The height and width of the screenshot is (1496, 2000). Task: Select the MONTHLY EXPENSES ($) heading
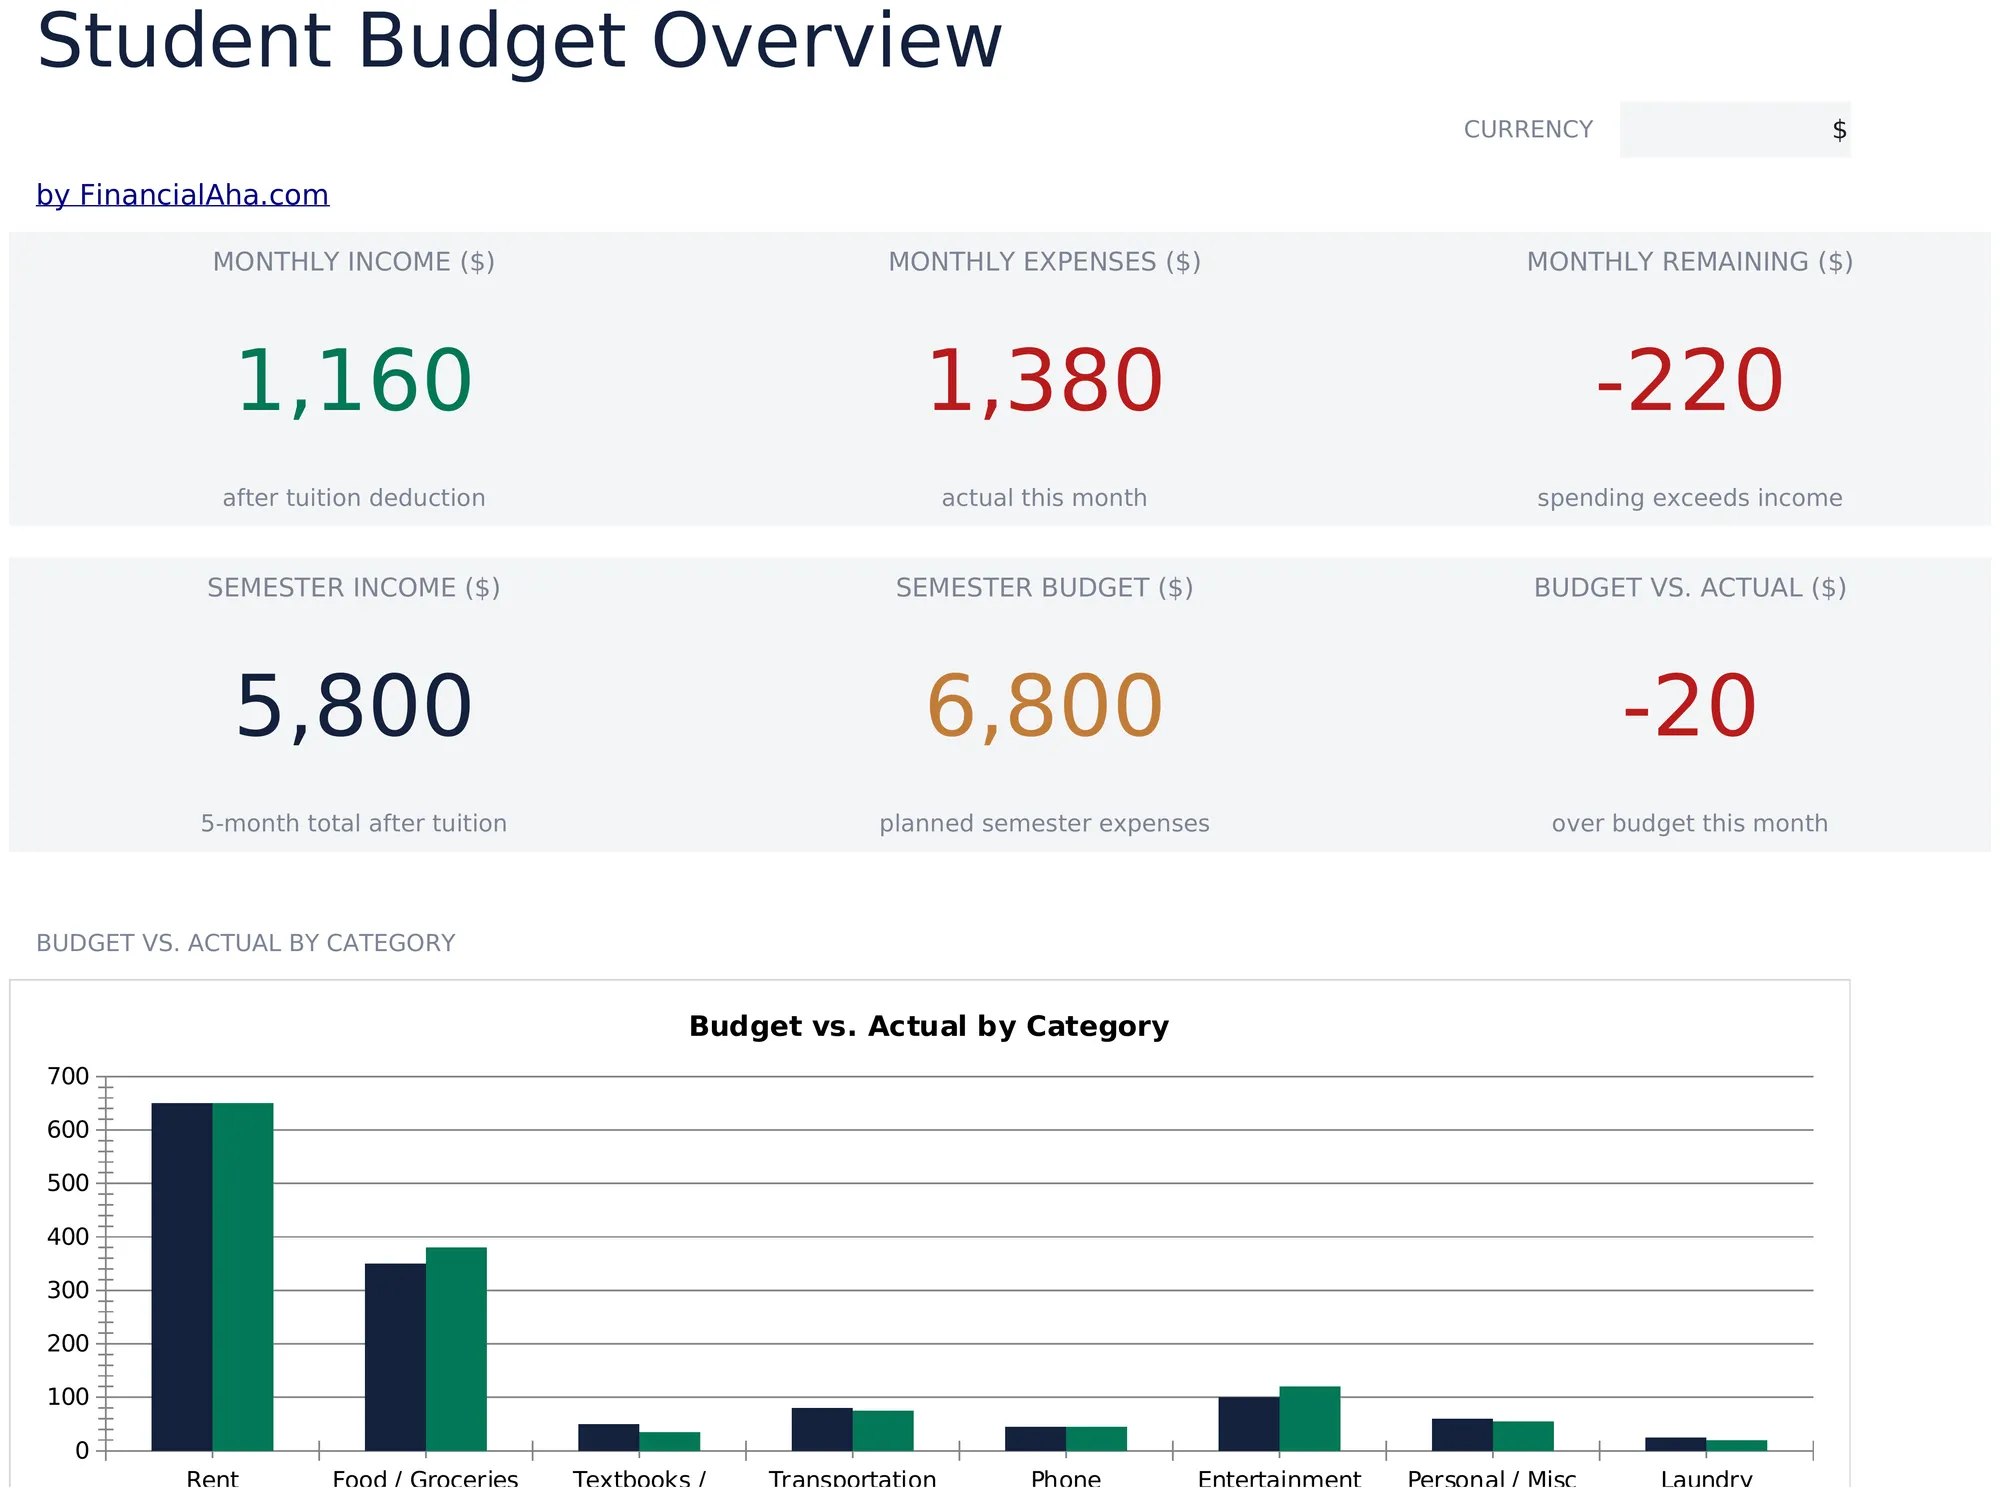click(1045, 262)
